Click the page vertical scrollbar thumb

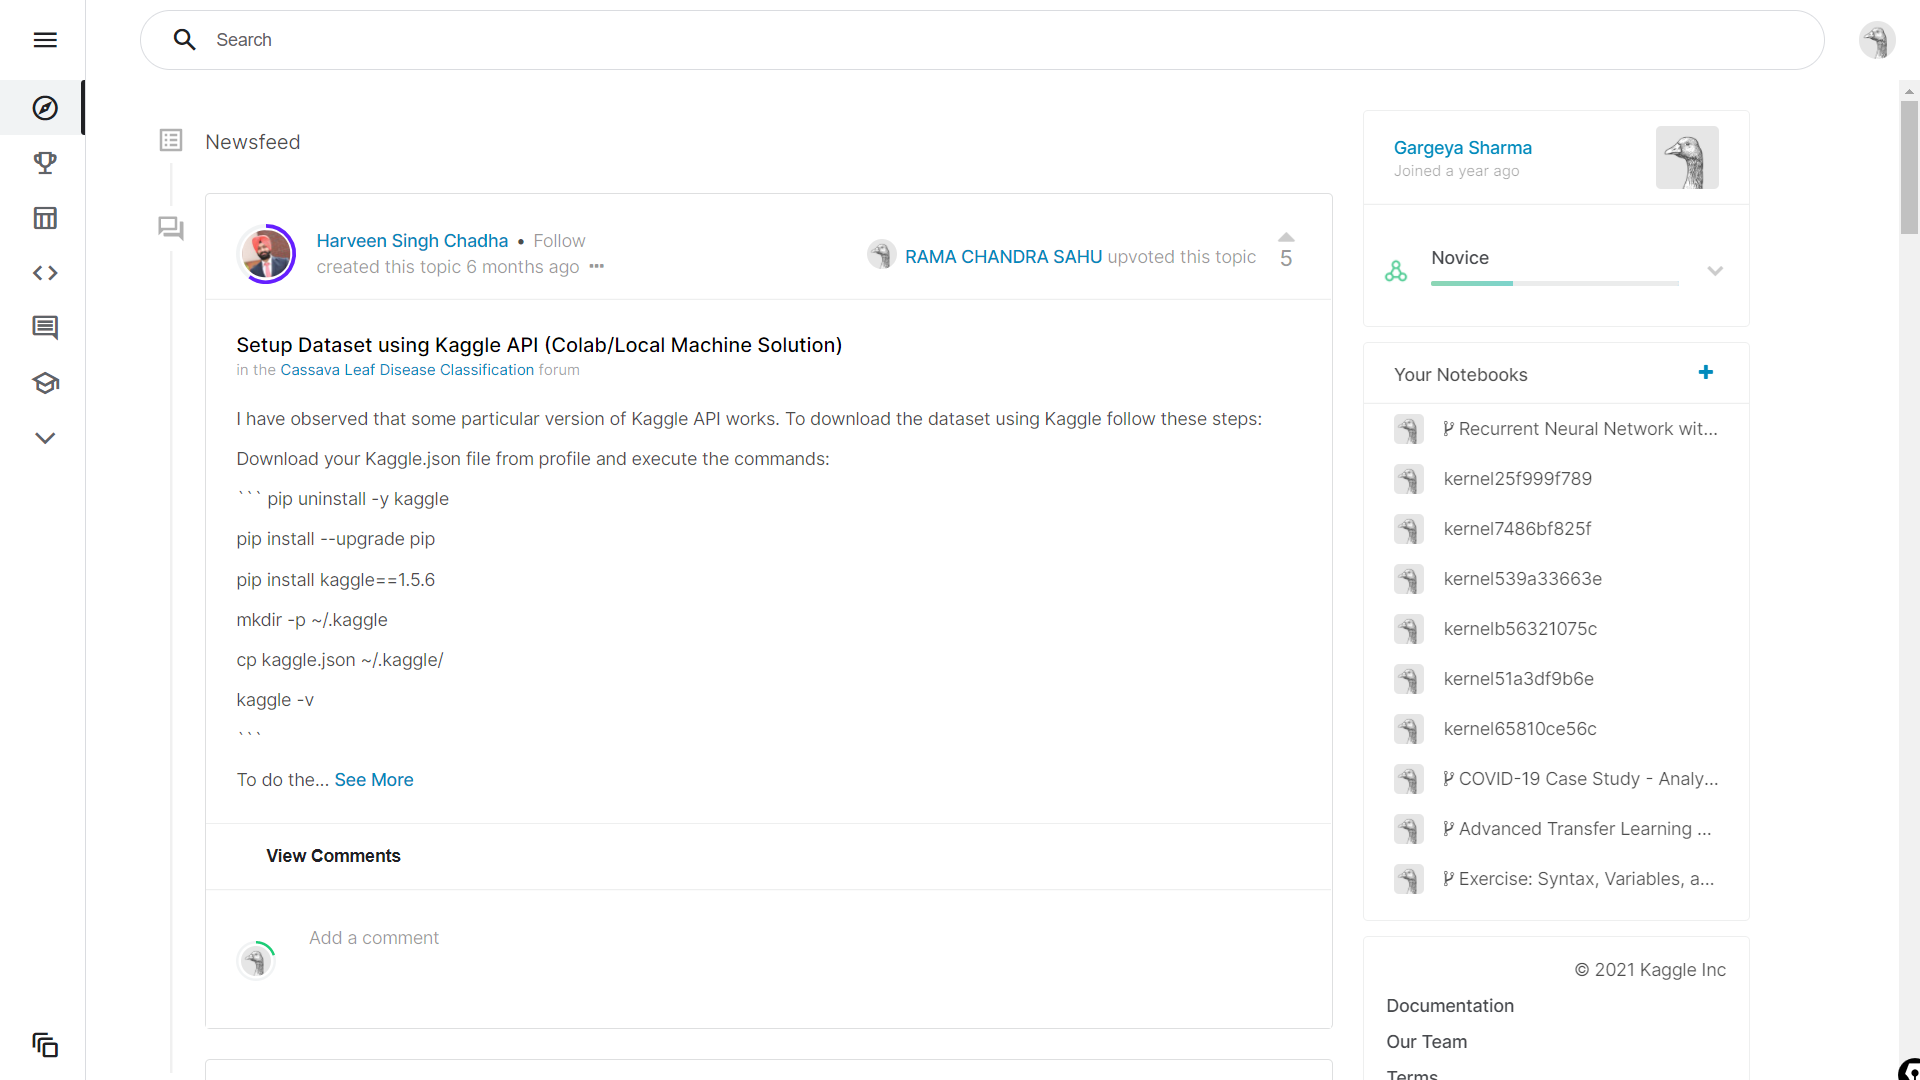coord(1909,166)
